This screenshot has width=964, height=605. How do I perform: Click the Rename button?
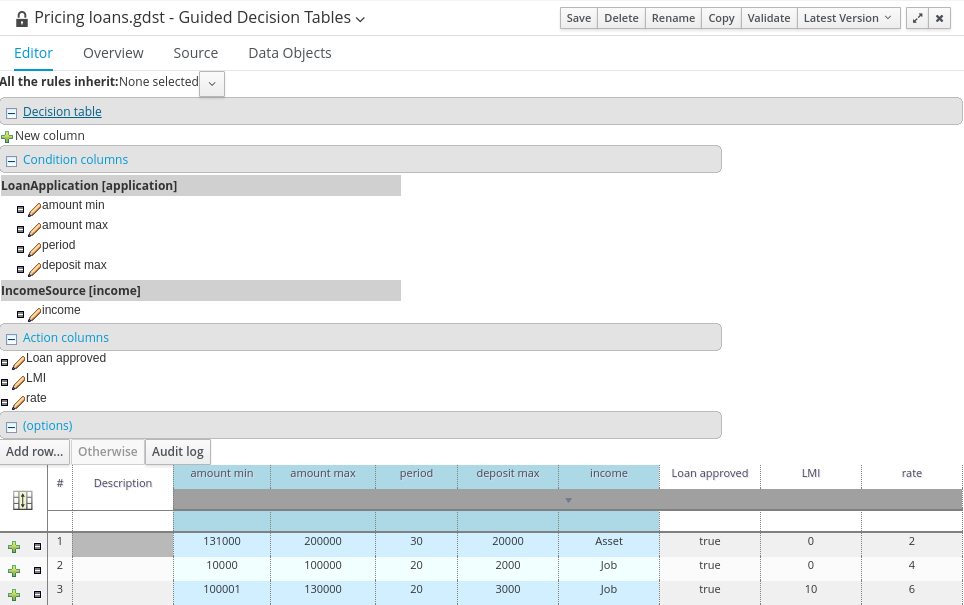point(673,18)
